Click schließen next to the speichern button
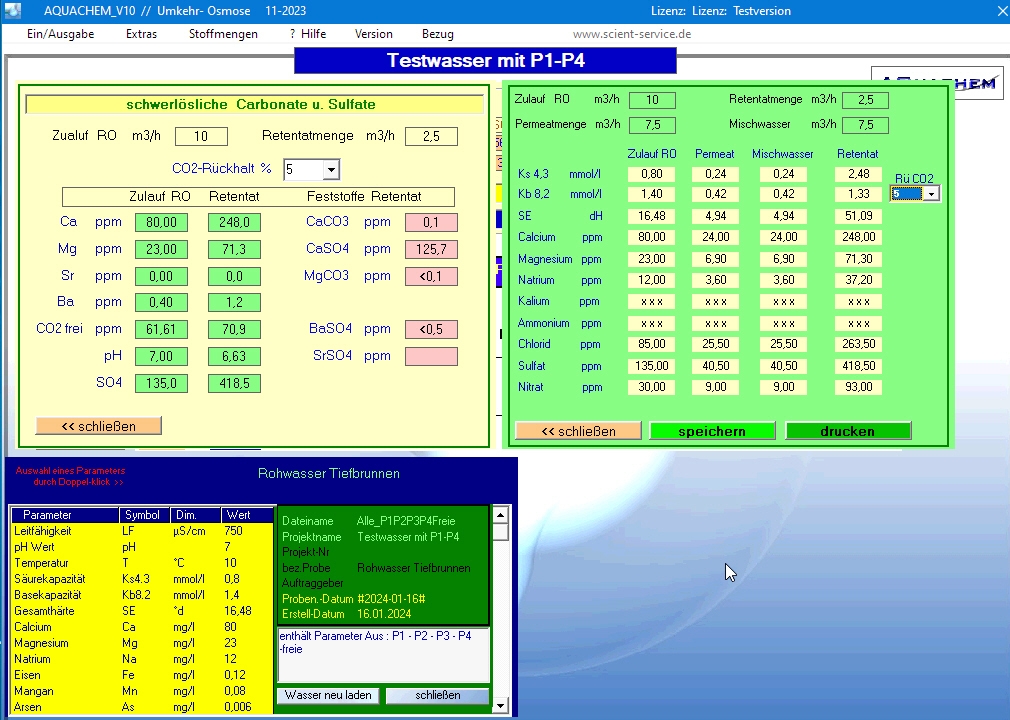 point(577,431)
